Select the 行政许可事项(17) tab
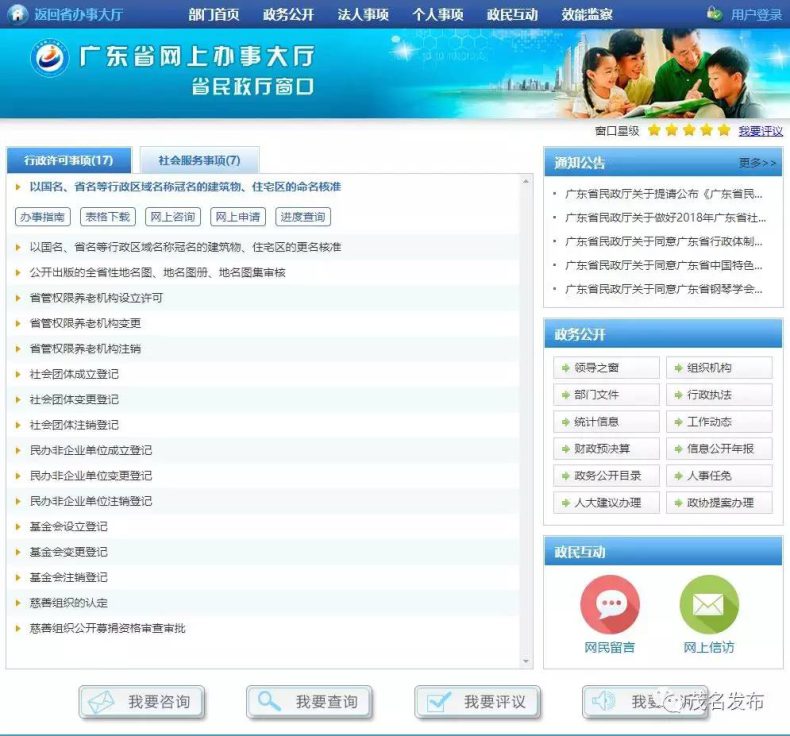This screenshot has height=736, width=790. click(69, 160)
